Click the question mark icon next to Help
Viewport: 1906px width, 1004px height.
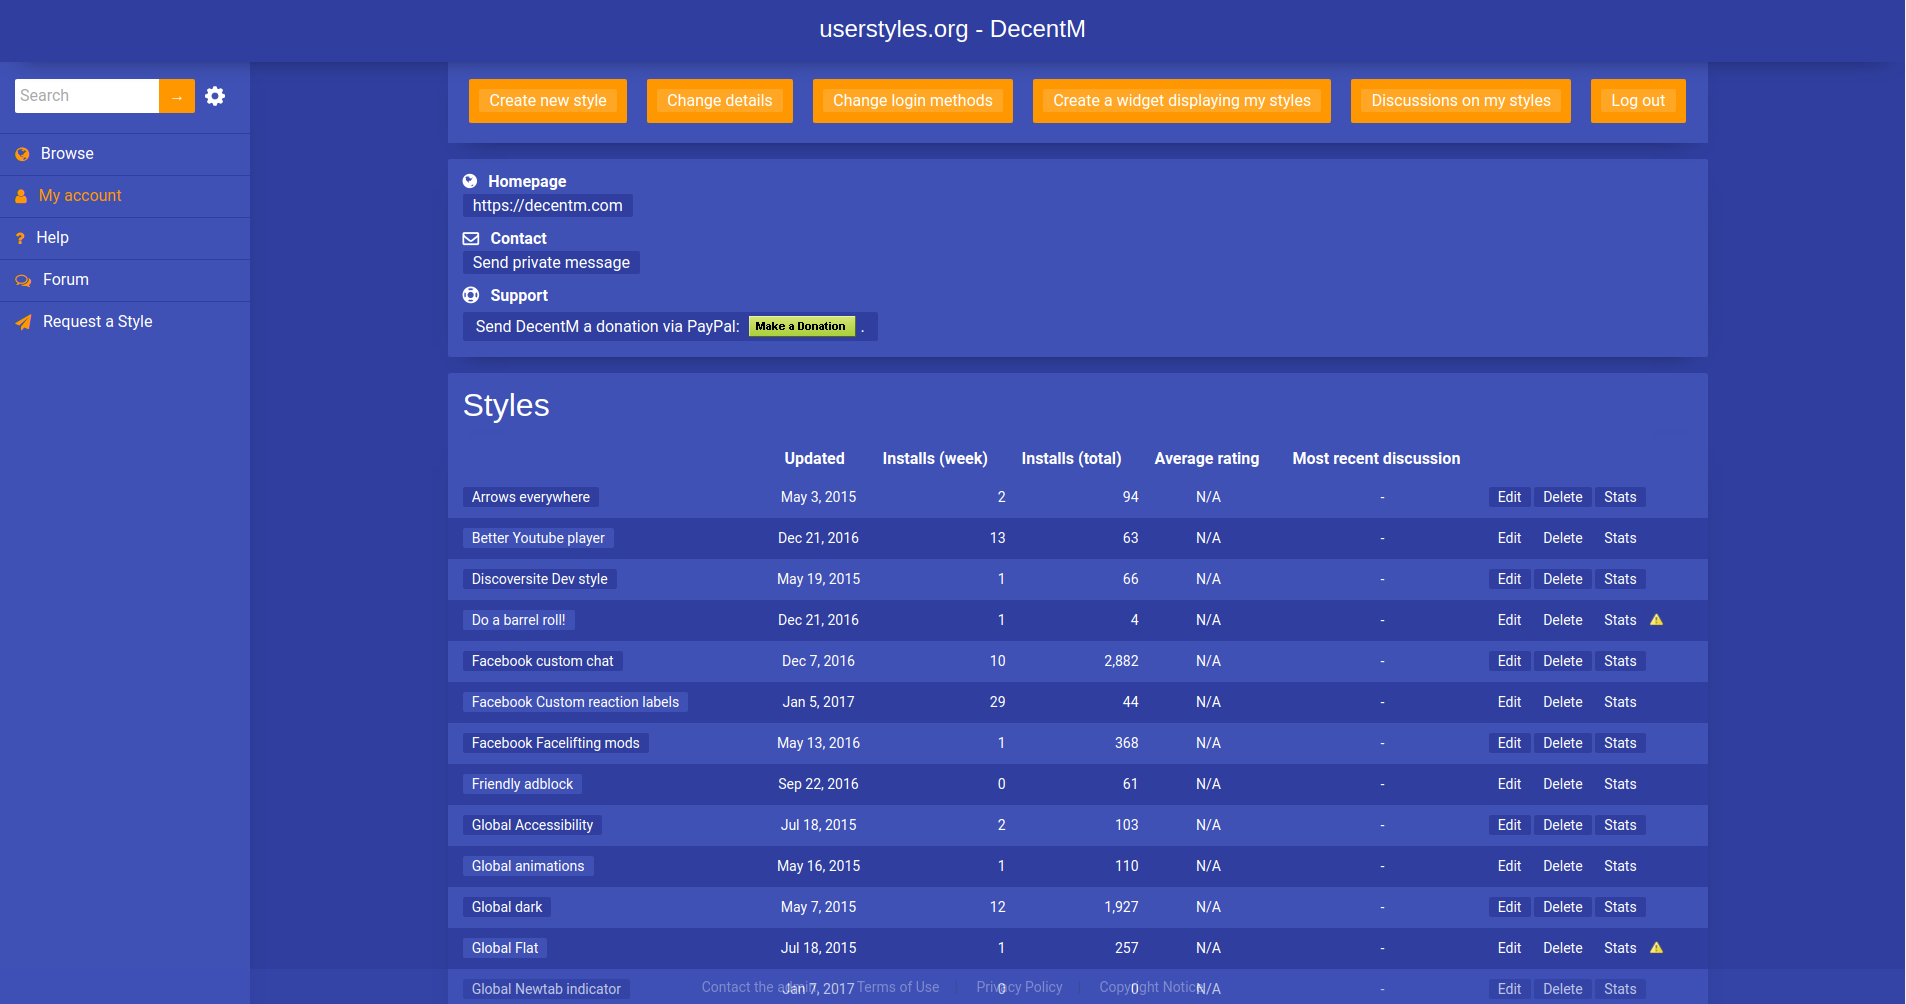[22, 238]
